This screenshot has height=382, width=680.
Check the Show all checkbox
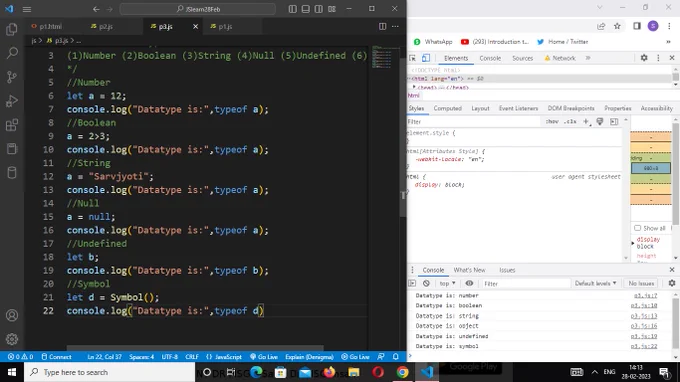[x=637, y=228]
